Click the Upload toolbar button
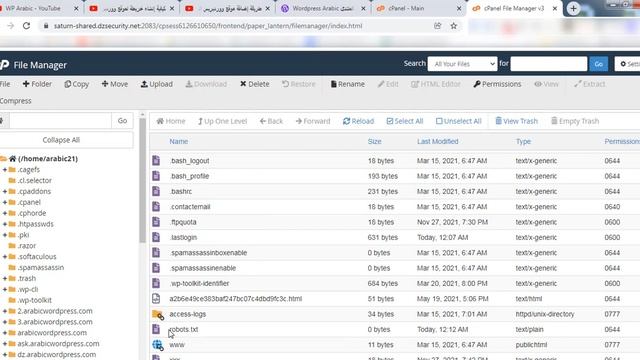 coord(157,84)
